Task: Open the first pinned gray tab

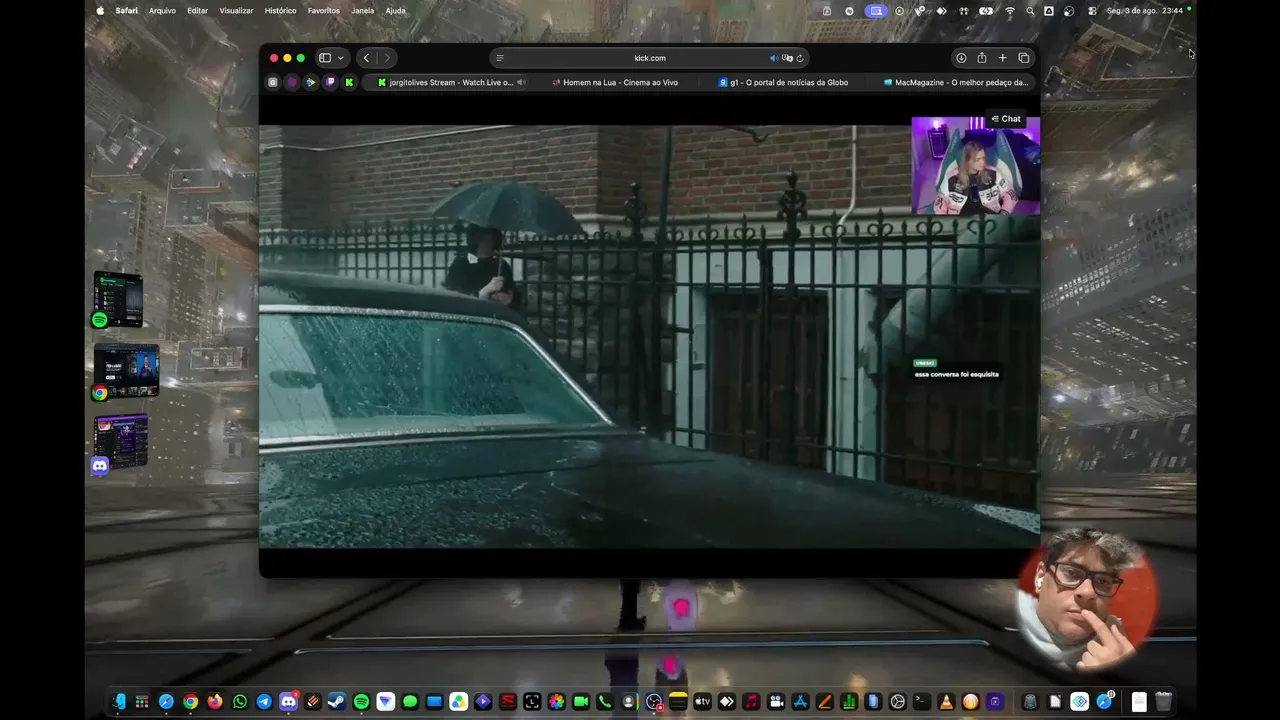Action: click(x=272, y=82)
